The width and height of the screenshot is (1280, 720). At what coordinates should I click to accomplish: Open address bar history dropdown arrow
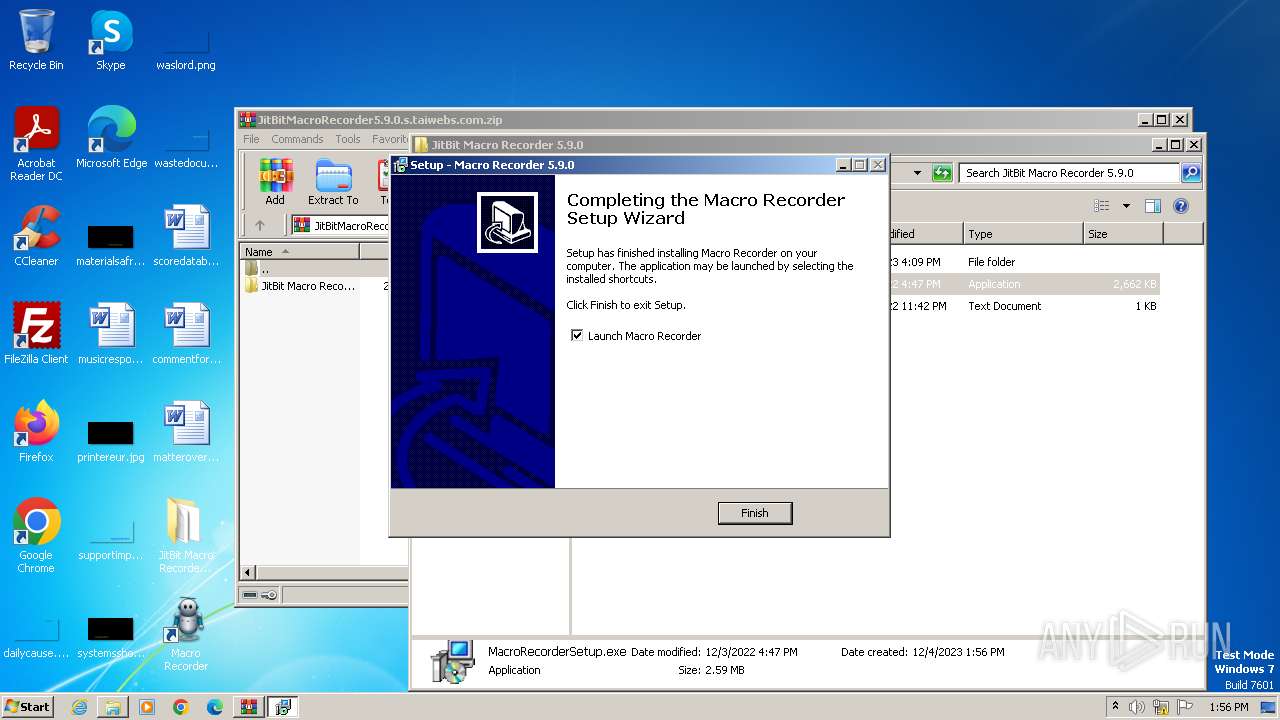coord(917,173)
